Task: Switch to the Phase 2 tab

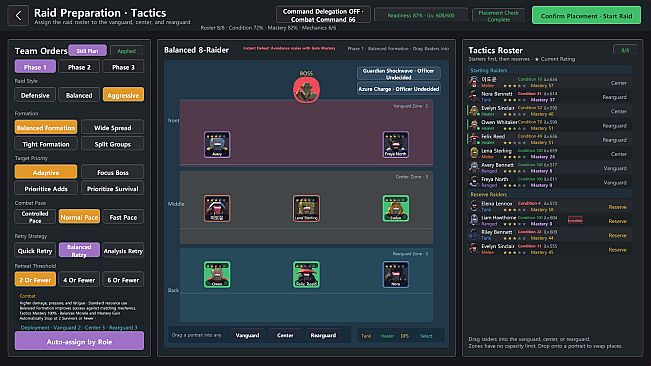Action: coord(79,67)
